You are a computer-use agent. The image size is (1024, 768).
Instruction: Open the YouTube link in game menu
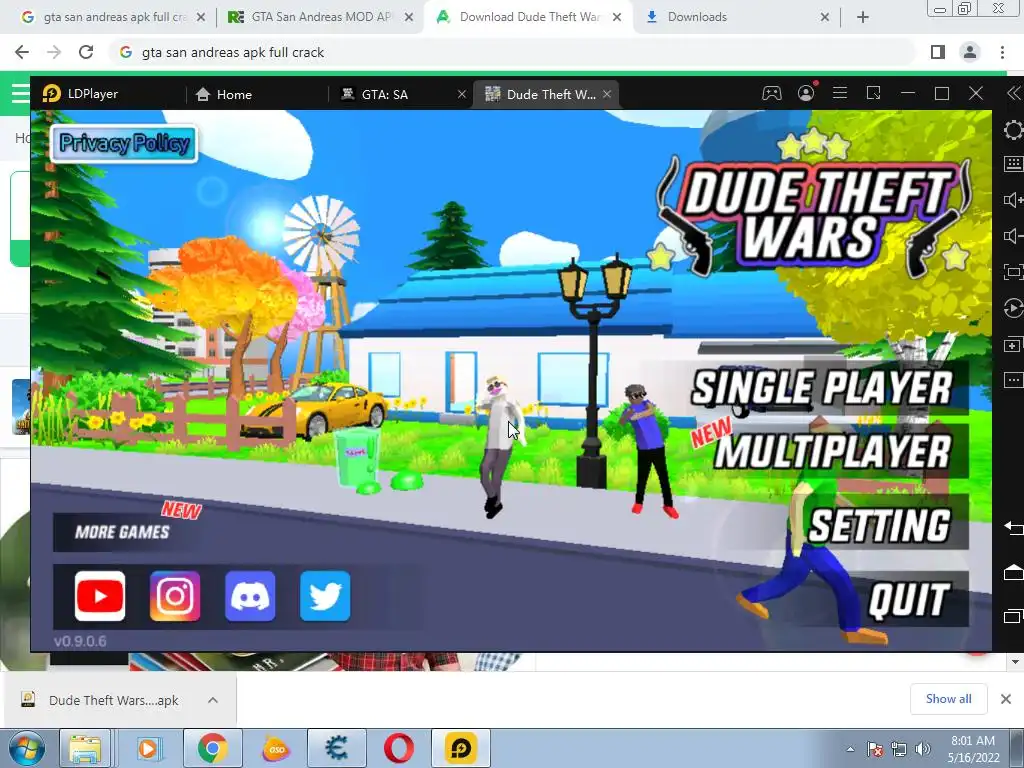99,596
